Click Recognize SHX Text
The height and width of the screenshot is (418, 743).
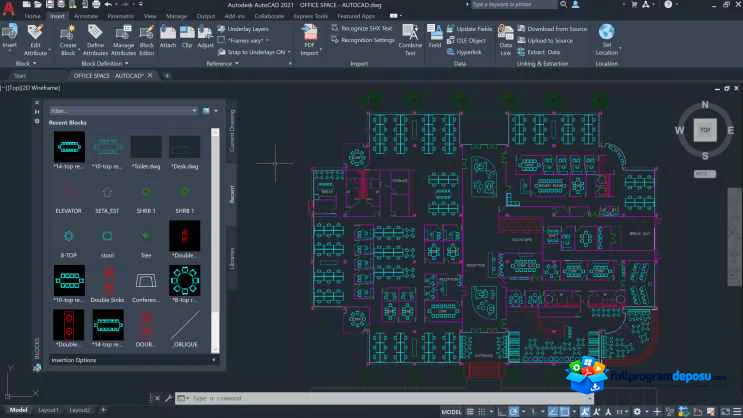tap(362, 28)
